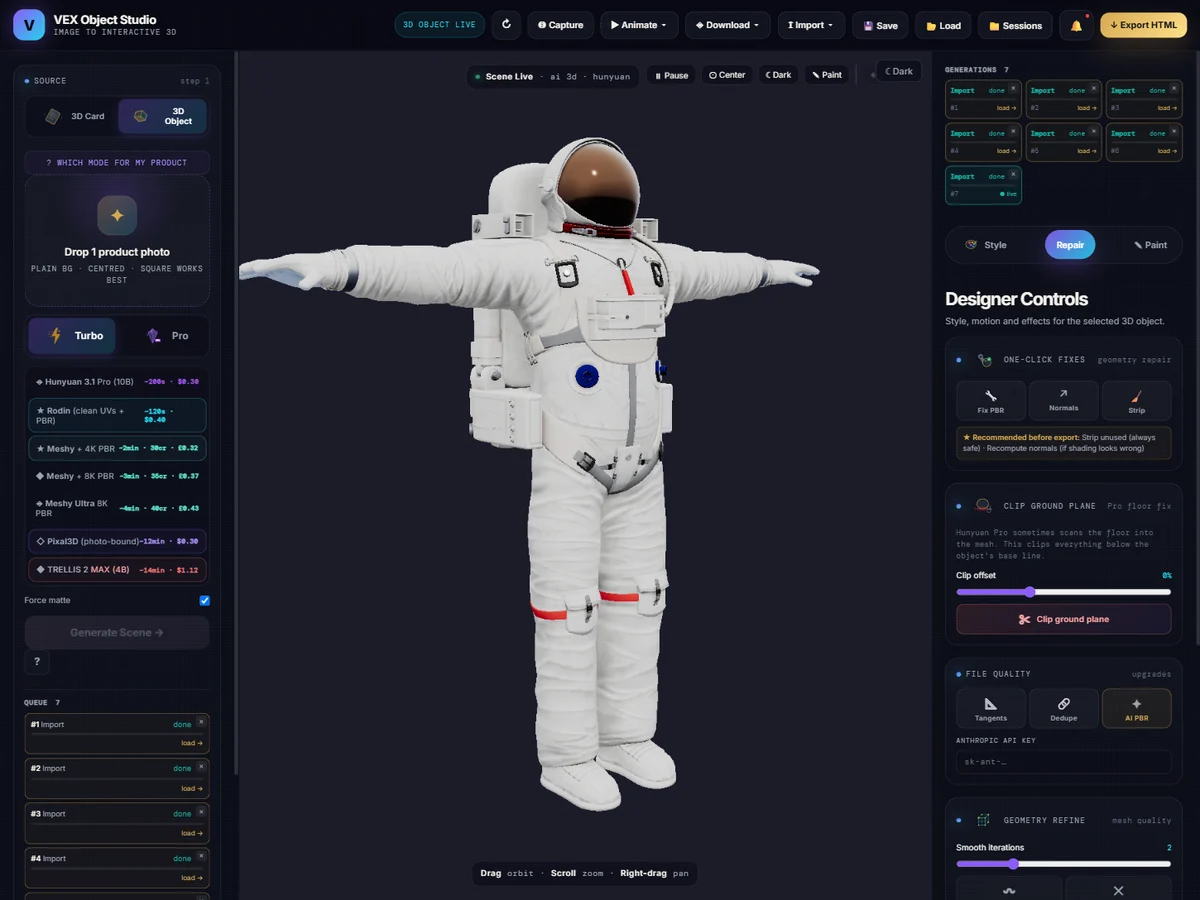The width and height of the screenshot is (1200, 900).
Task: Click the VEX logo icon
Action: (29, 25)
